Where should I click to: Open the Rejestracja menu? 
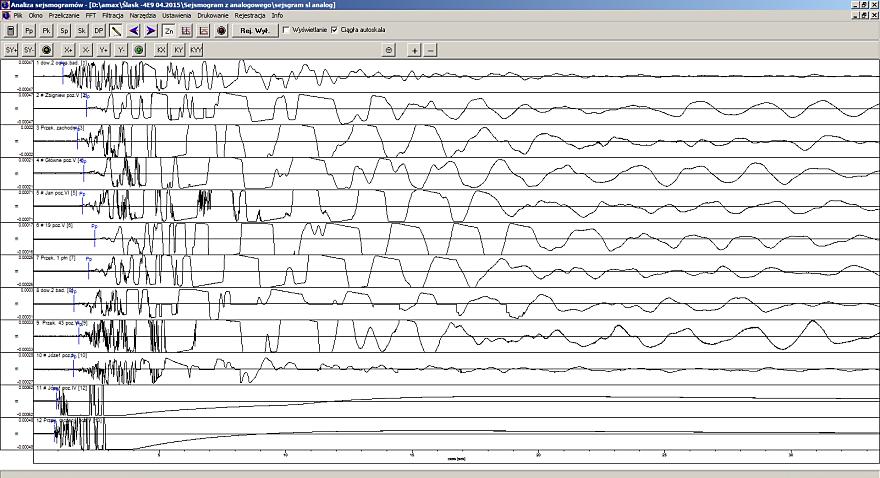pos(250,16)
